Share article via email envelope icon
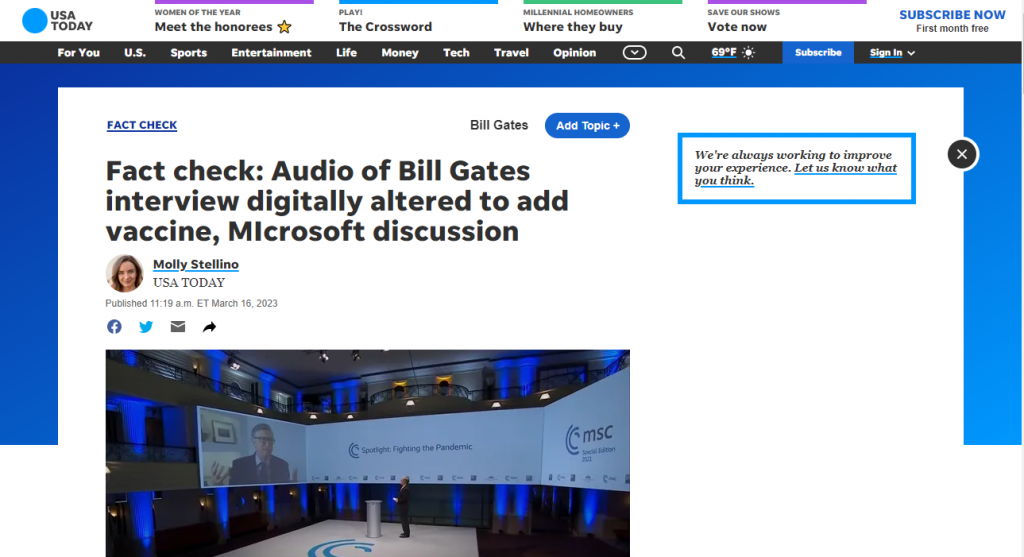This screenshot has height=557, width=1024. click(178, 326)
